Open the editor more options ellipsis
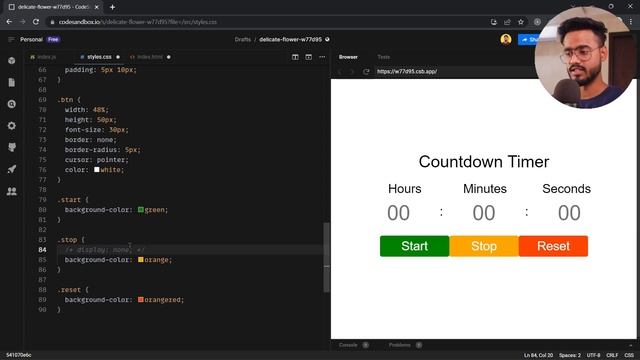Viewport: 640px width, 360px height. [x=322, y=57]
